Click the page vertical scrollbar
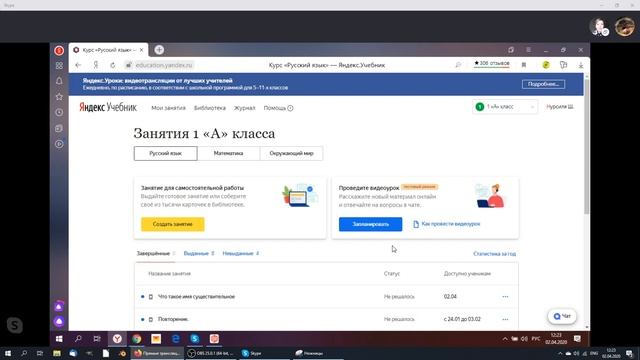The image size is (640, 360). tap(587, 147)
